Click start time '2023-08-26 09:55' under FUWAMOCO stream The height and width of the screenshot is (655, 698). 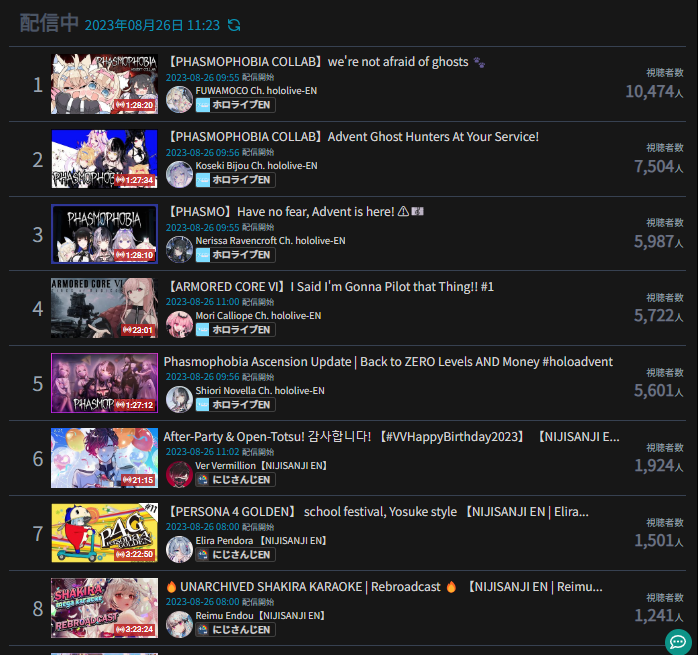203,77
